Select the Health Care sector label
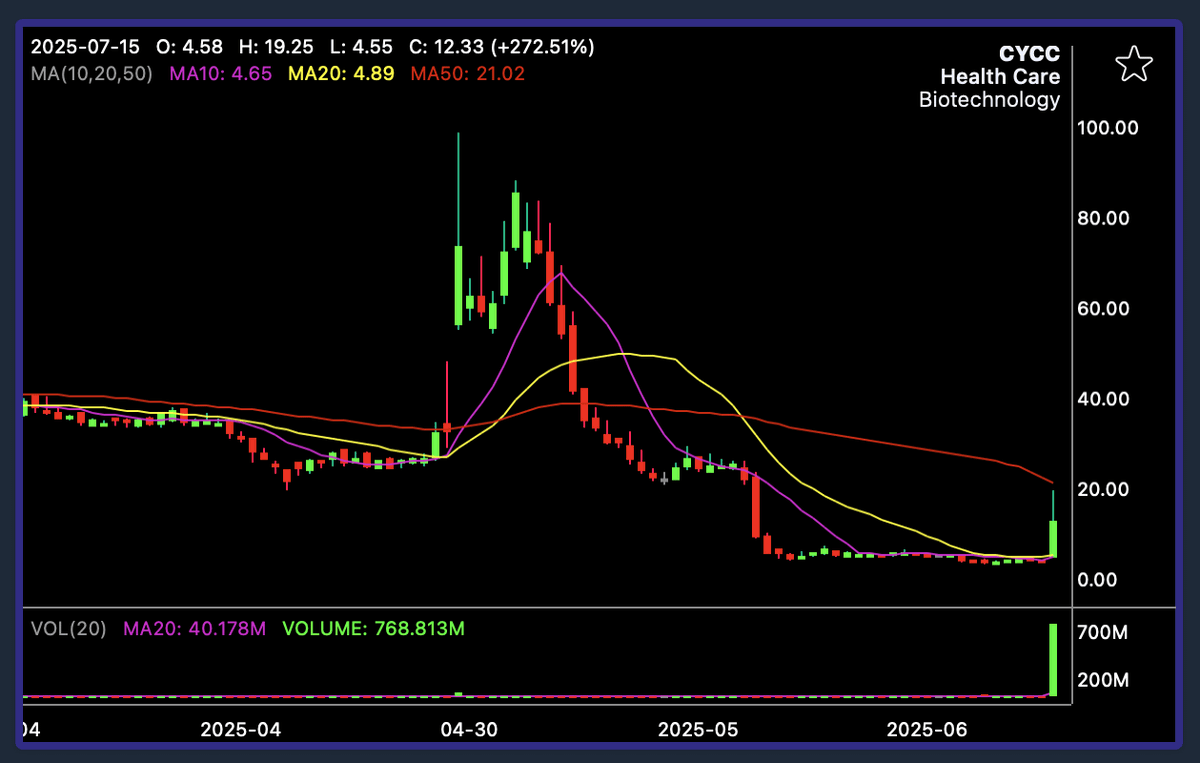Viewport: 1200px width, 763px height. 1000,77
